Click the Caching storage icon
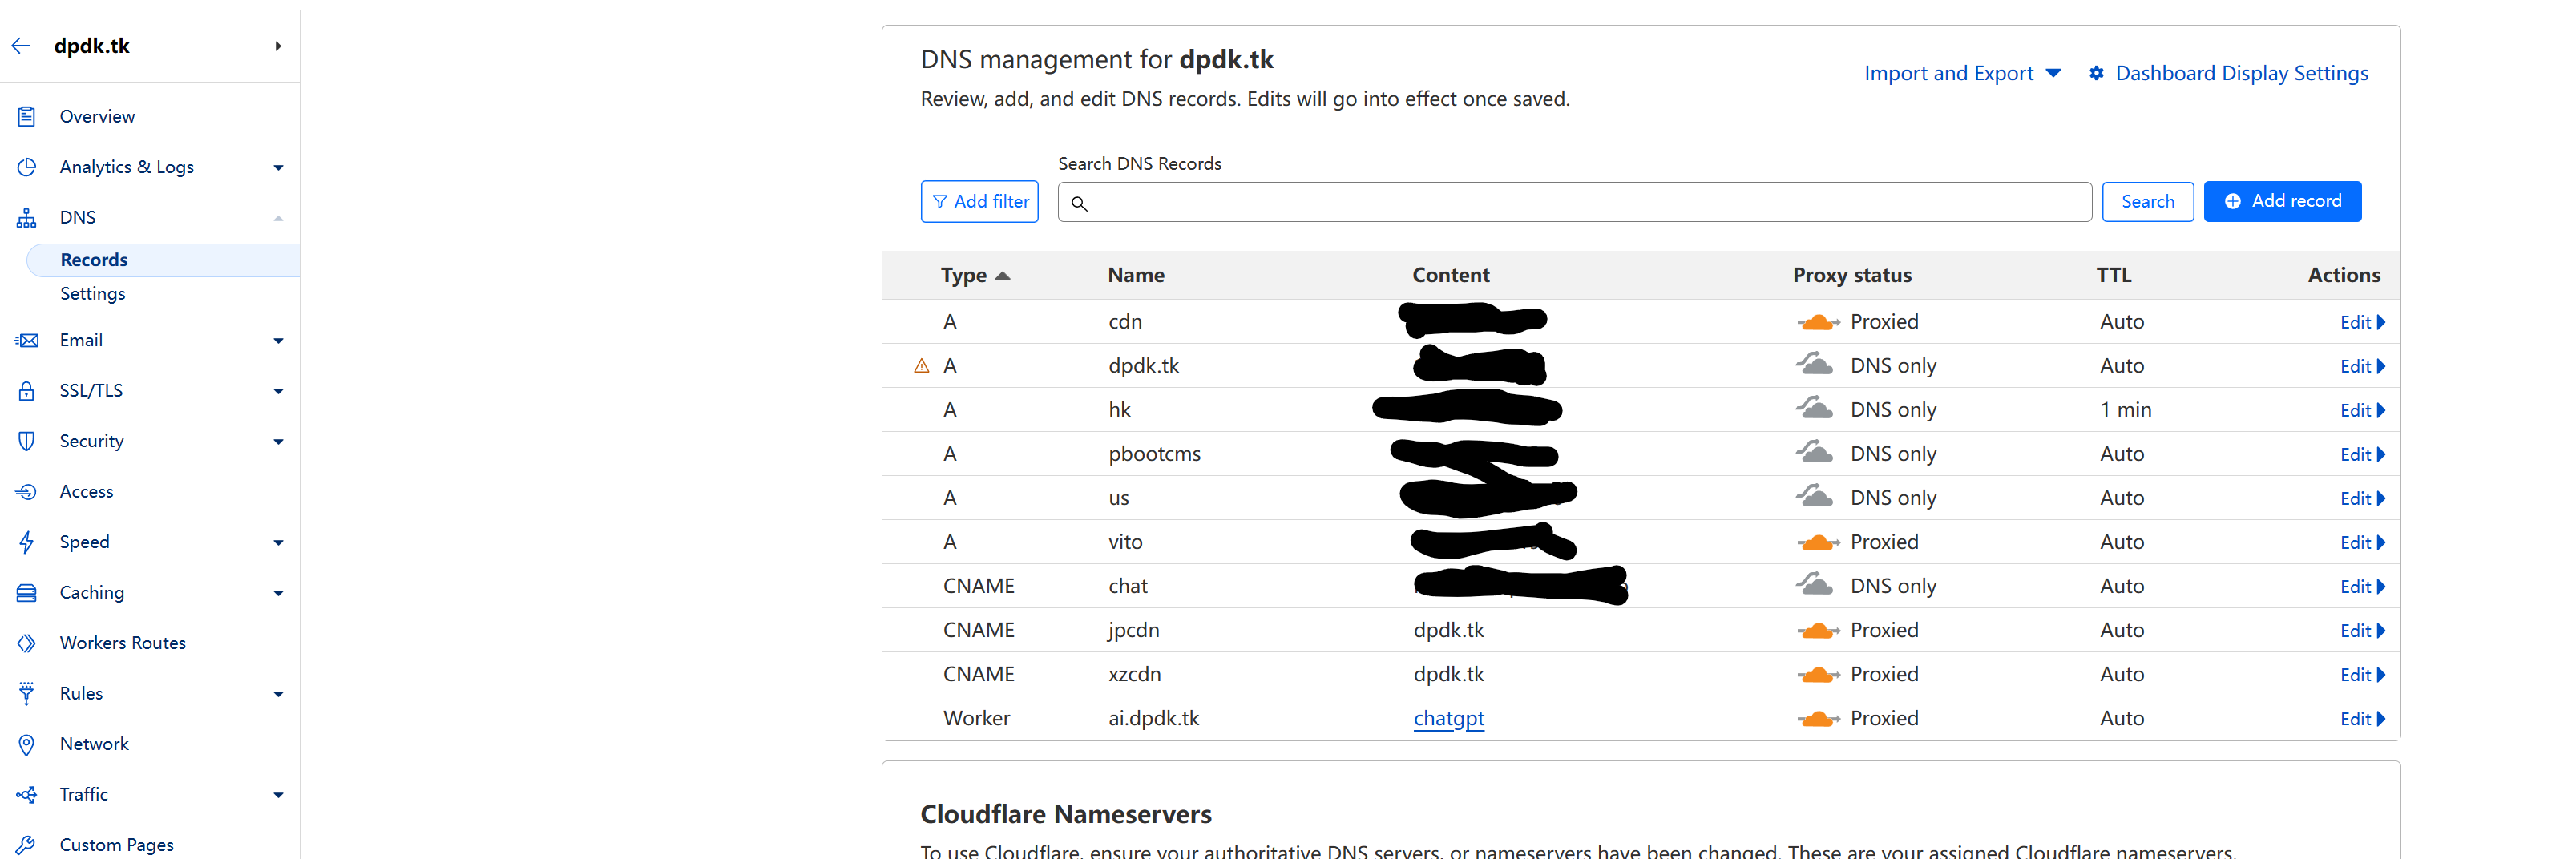The width and height of the screenshot is (2576, 859). point(27,593)
